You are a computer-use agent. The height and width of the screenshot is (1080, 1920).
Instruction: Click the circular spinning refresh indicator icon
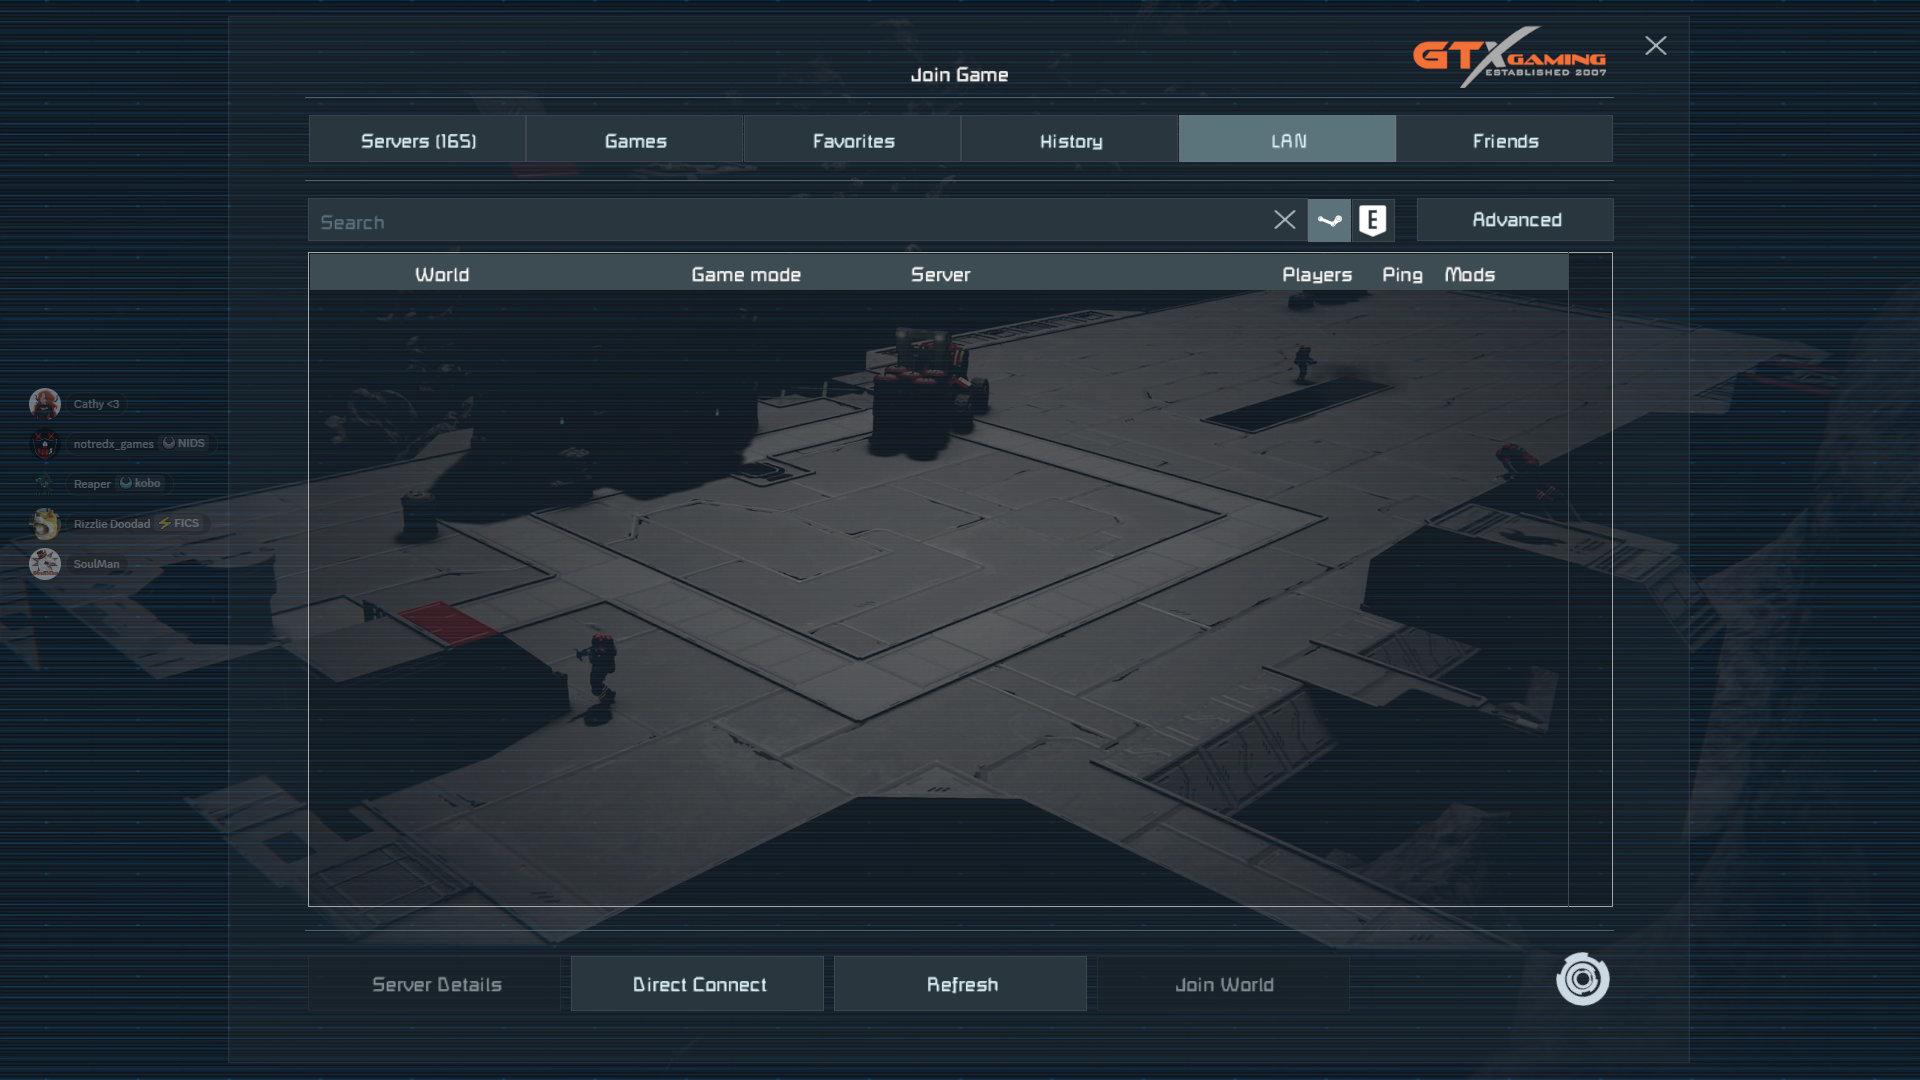[x=1582, y=979]
